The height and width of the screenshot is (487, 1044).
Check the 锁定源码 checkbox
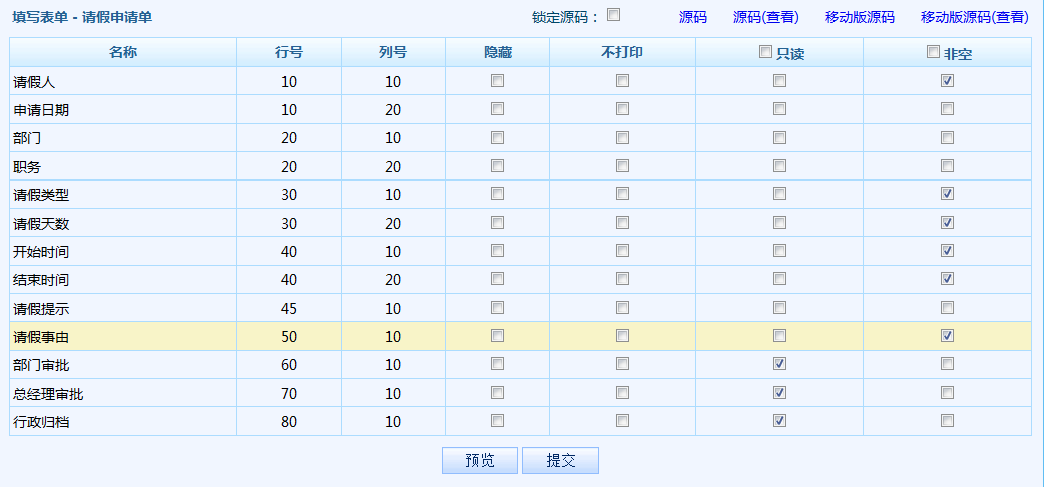pos(614,15)
